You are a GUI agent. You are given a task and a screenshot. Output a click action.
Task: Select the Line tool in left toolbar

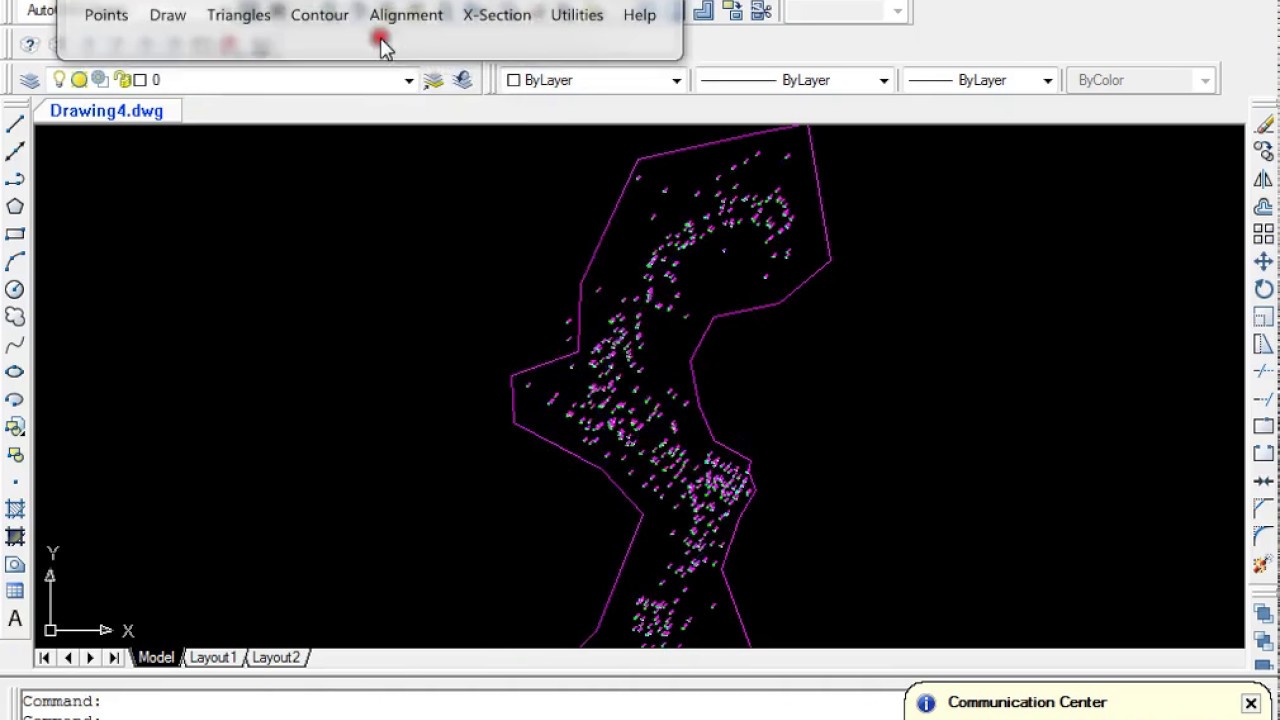pyautogui.click(x=15, y=124)
